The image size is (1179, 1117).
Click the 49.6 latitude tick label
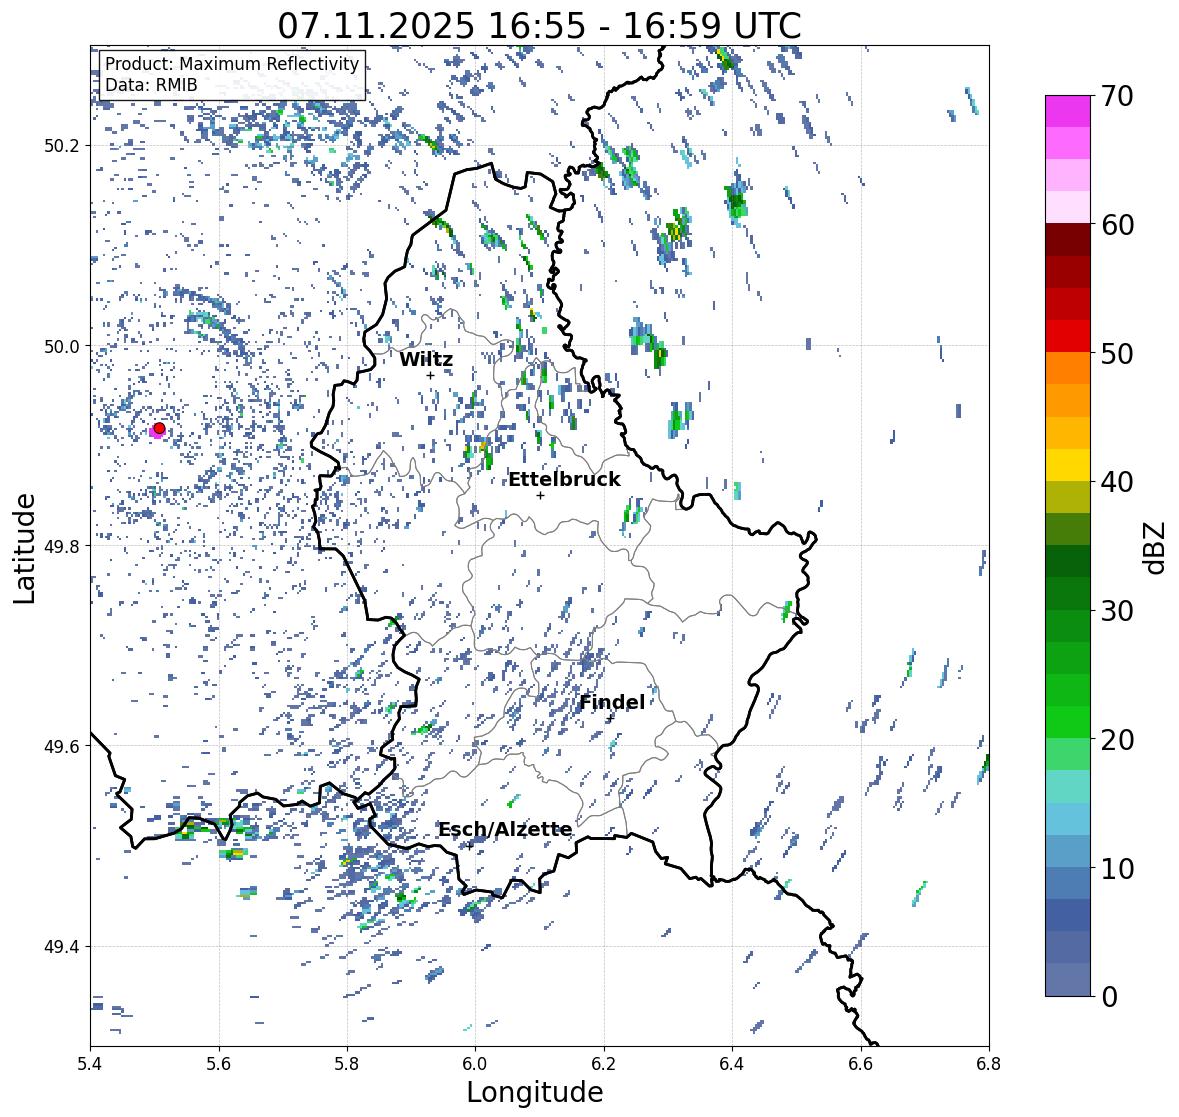click(x=61, y=746)
